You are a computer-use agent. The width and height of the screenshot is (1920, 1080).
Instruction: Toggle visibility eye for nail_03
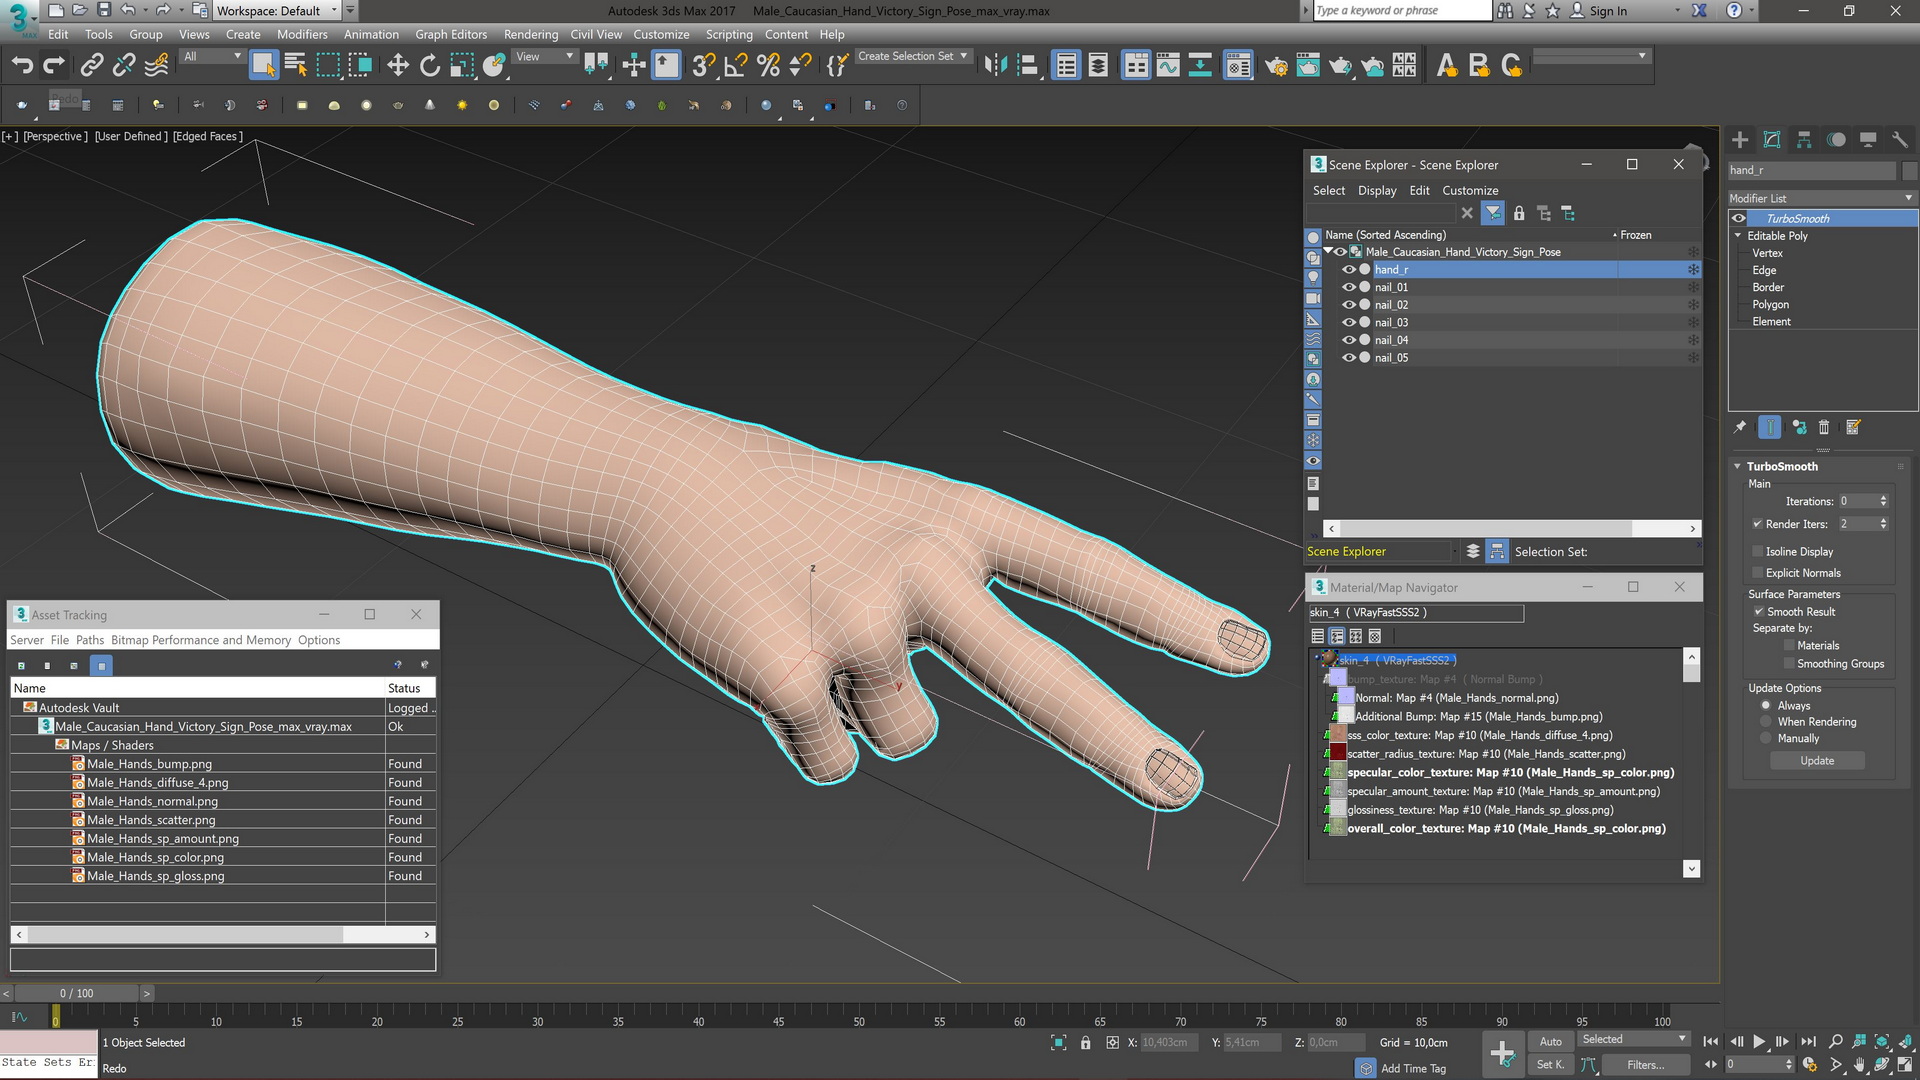click(x=1349, y=322)
